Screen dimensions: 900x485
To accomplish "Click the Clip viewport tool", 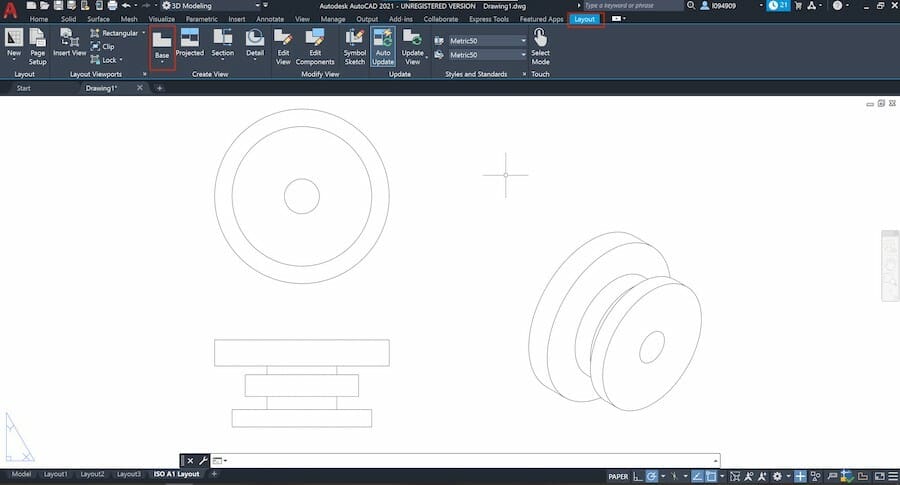I will (x=103, y=46).
